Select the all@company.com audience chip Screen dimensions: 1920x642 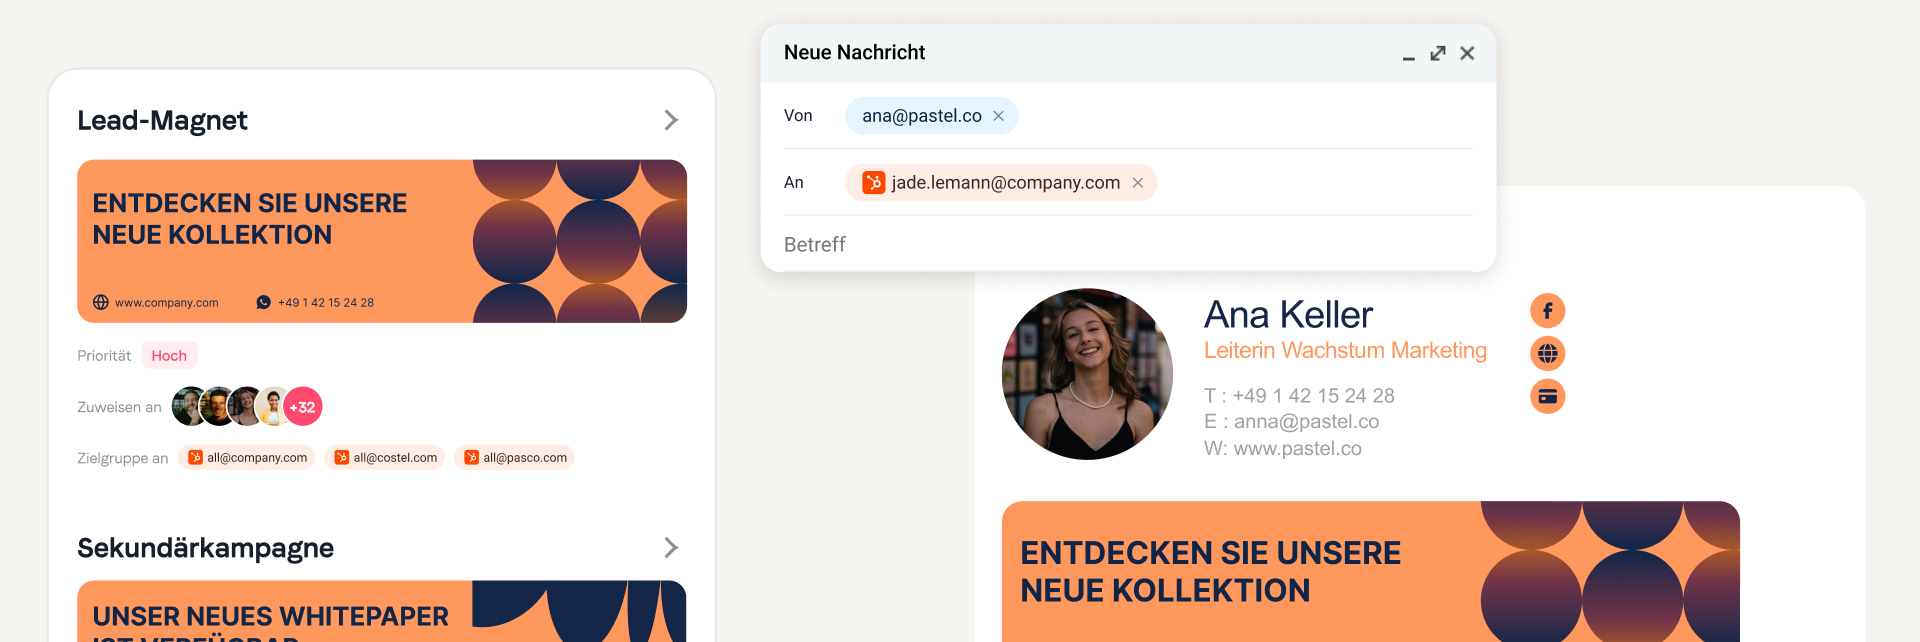(247, 457)
